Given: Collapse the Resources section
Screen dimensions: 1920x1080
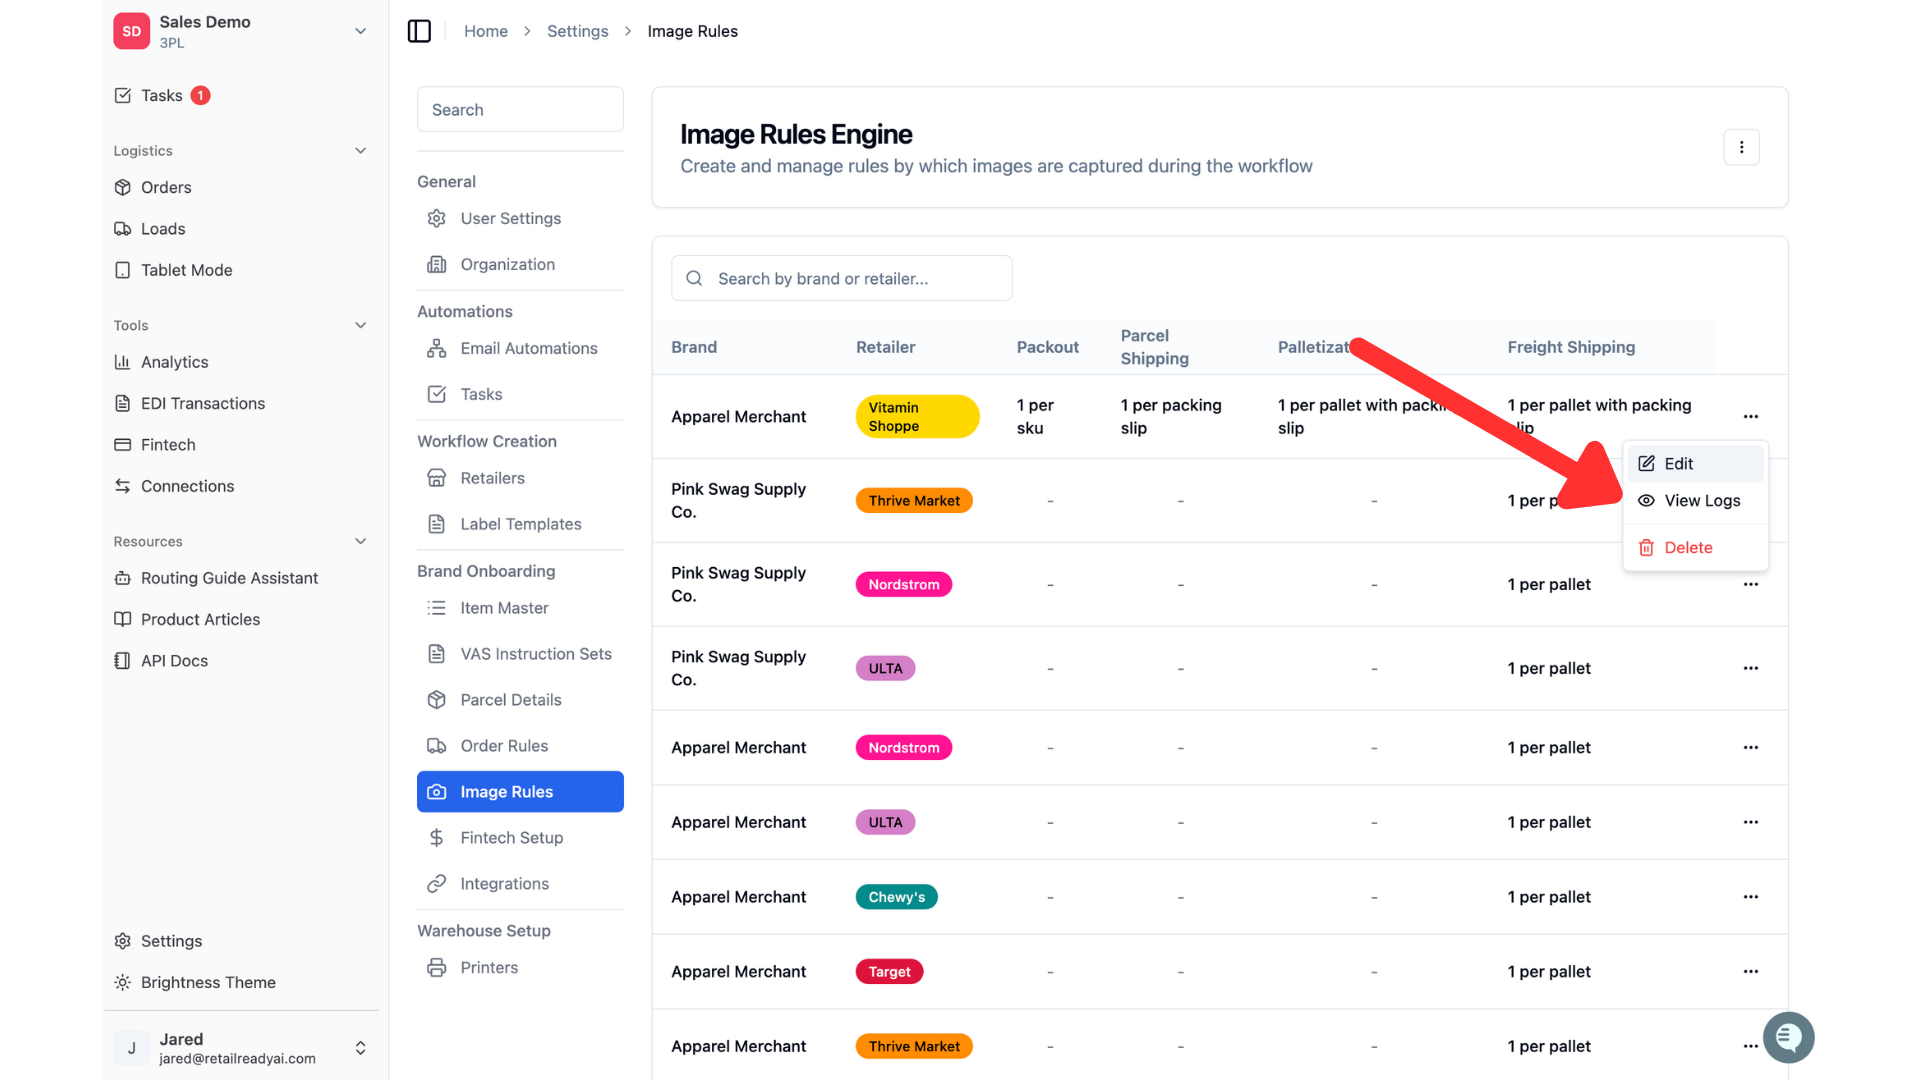Looking at the screenshot, I should coord(360,542).
